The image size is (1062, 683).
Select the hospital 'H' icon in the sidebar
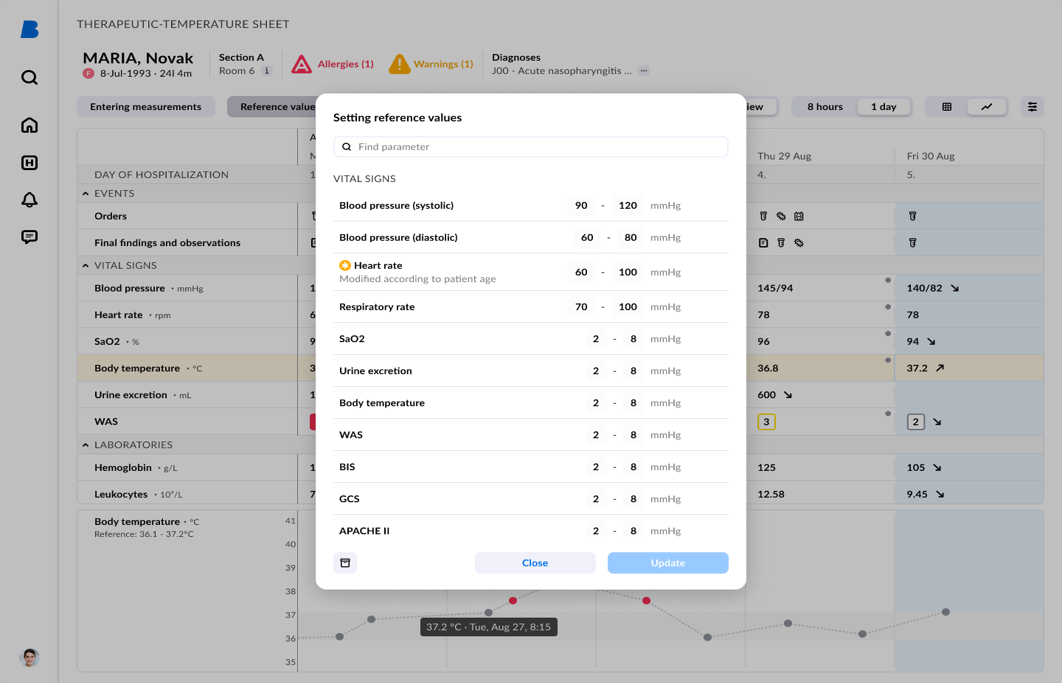(x=29, y=161)
